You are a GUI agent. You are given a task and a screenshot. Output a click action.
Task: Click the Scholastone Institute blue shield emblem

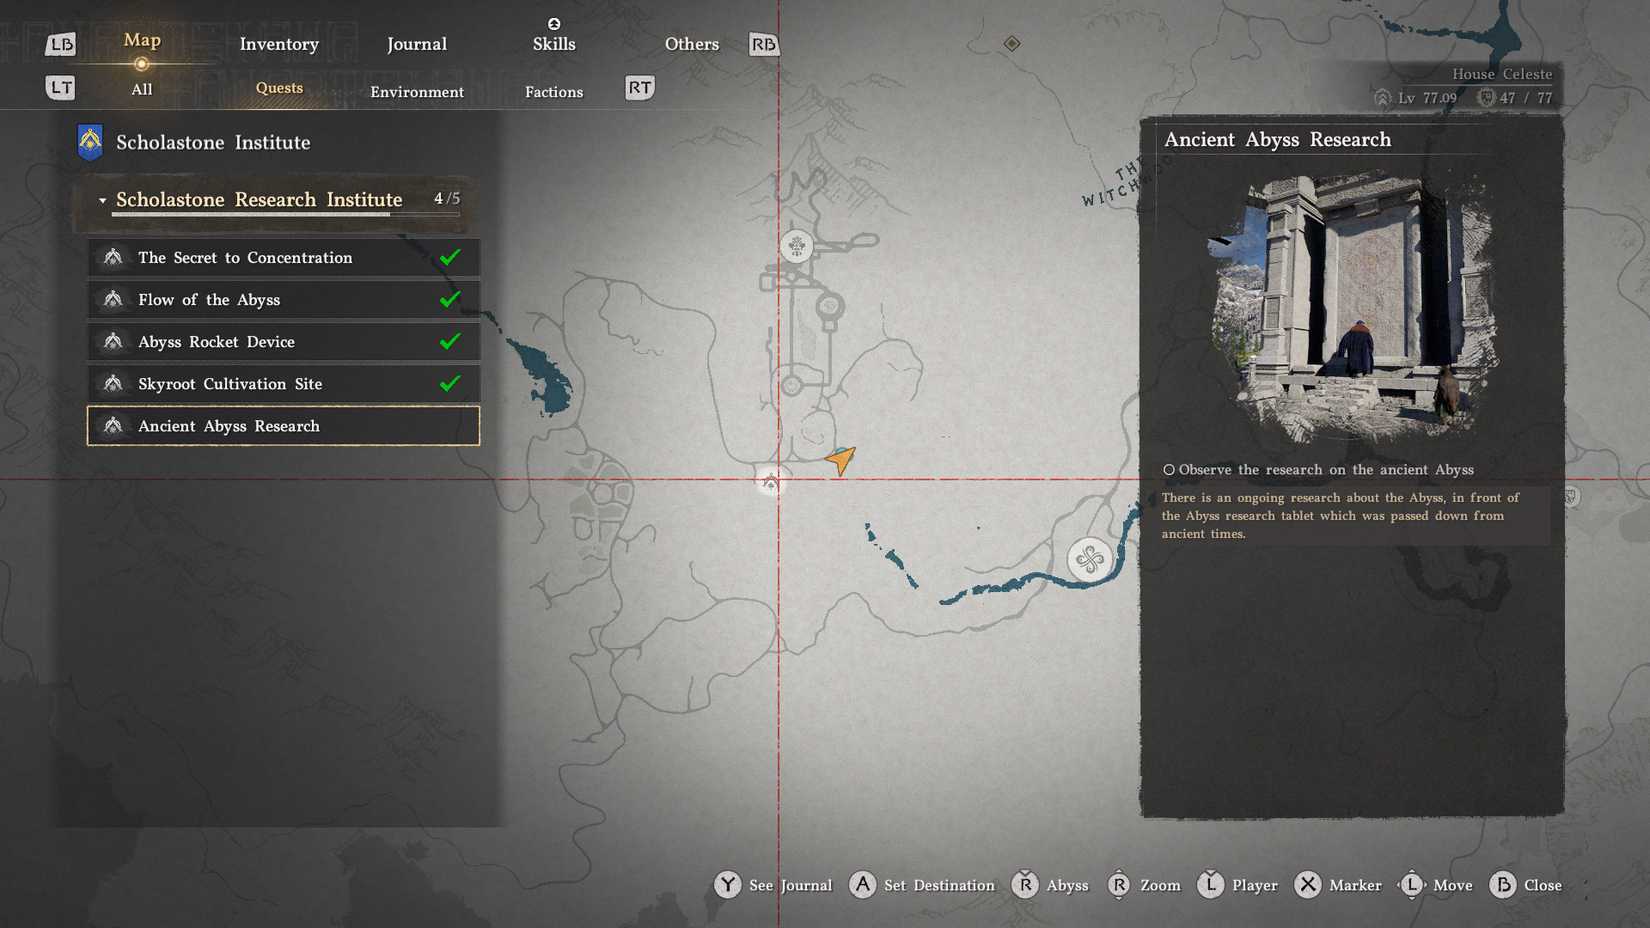coord(90,142)
